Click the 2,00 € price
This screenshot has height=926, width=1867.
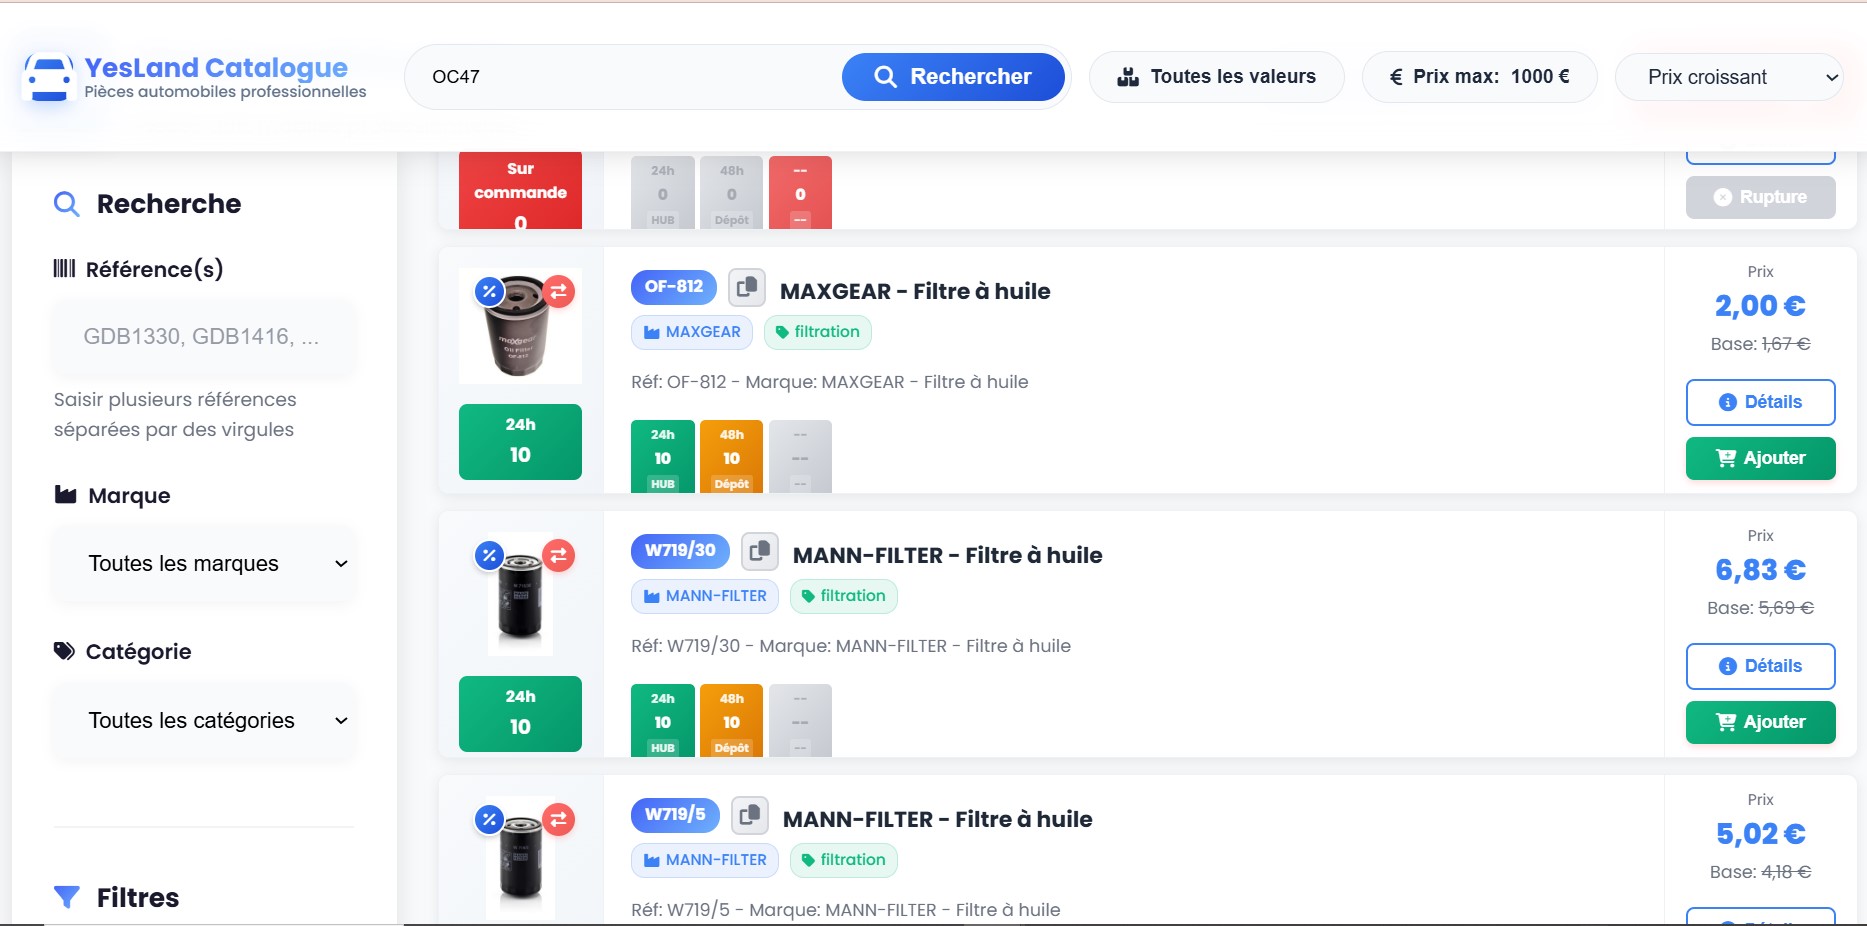pyautogui.click(x=1760, y=306)
